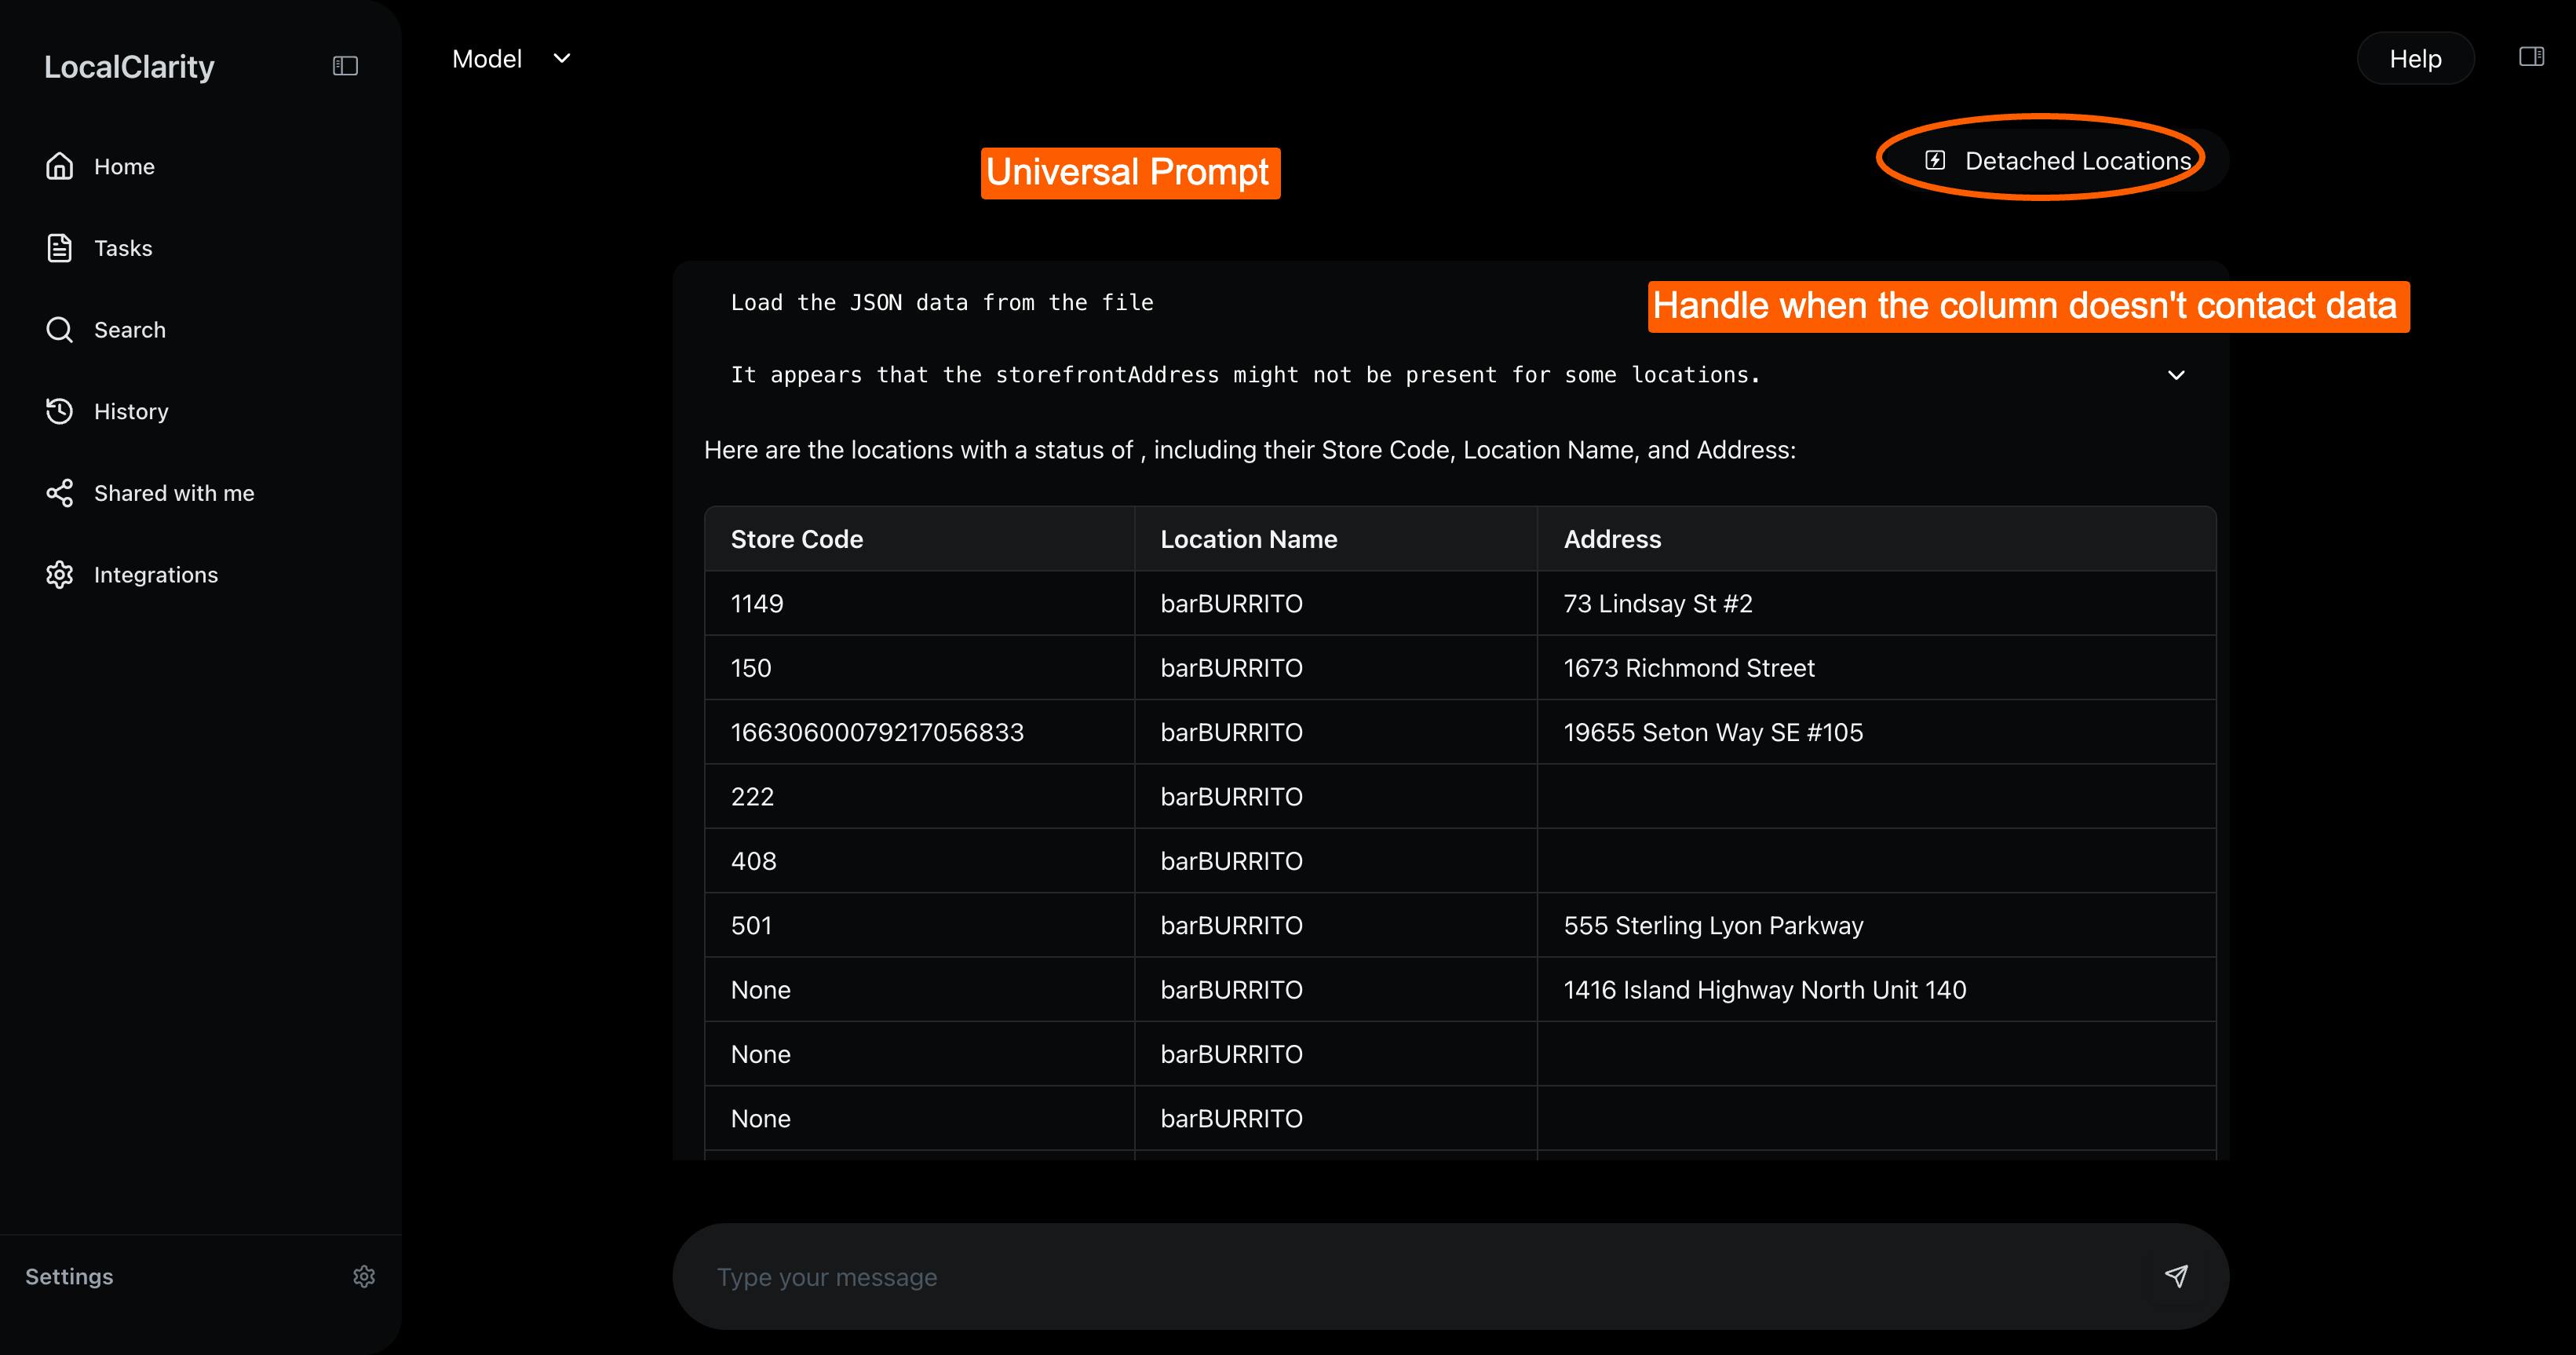Click the Settings gear icon at bottom
This screenshot has width=2576, height=1355.
click(x=364, y=1276)
